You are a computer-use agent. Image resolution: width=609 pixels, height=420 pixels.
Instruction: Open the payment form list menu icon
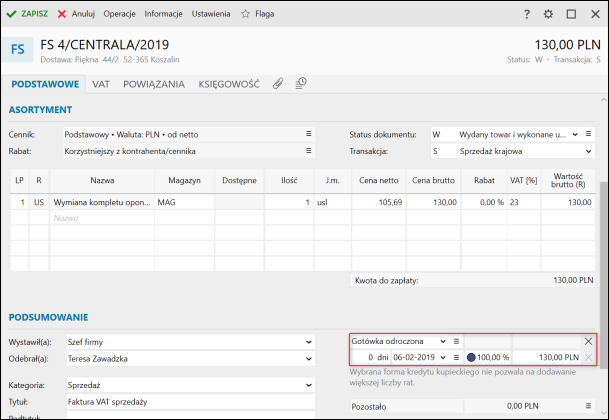point(456,342)
